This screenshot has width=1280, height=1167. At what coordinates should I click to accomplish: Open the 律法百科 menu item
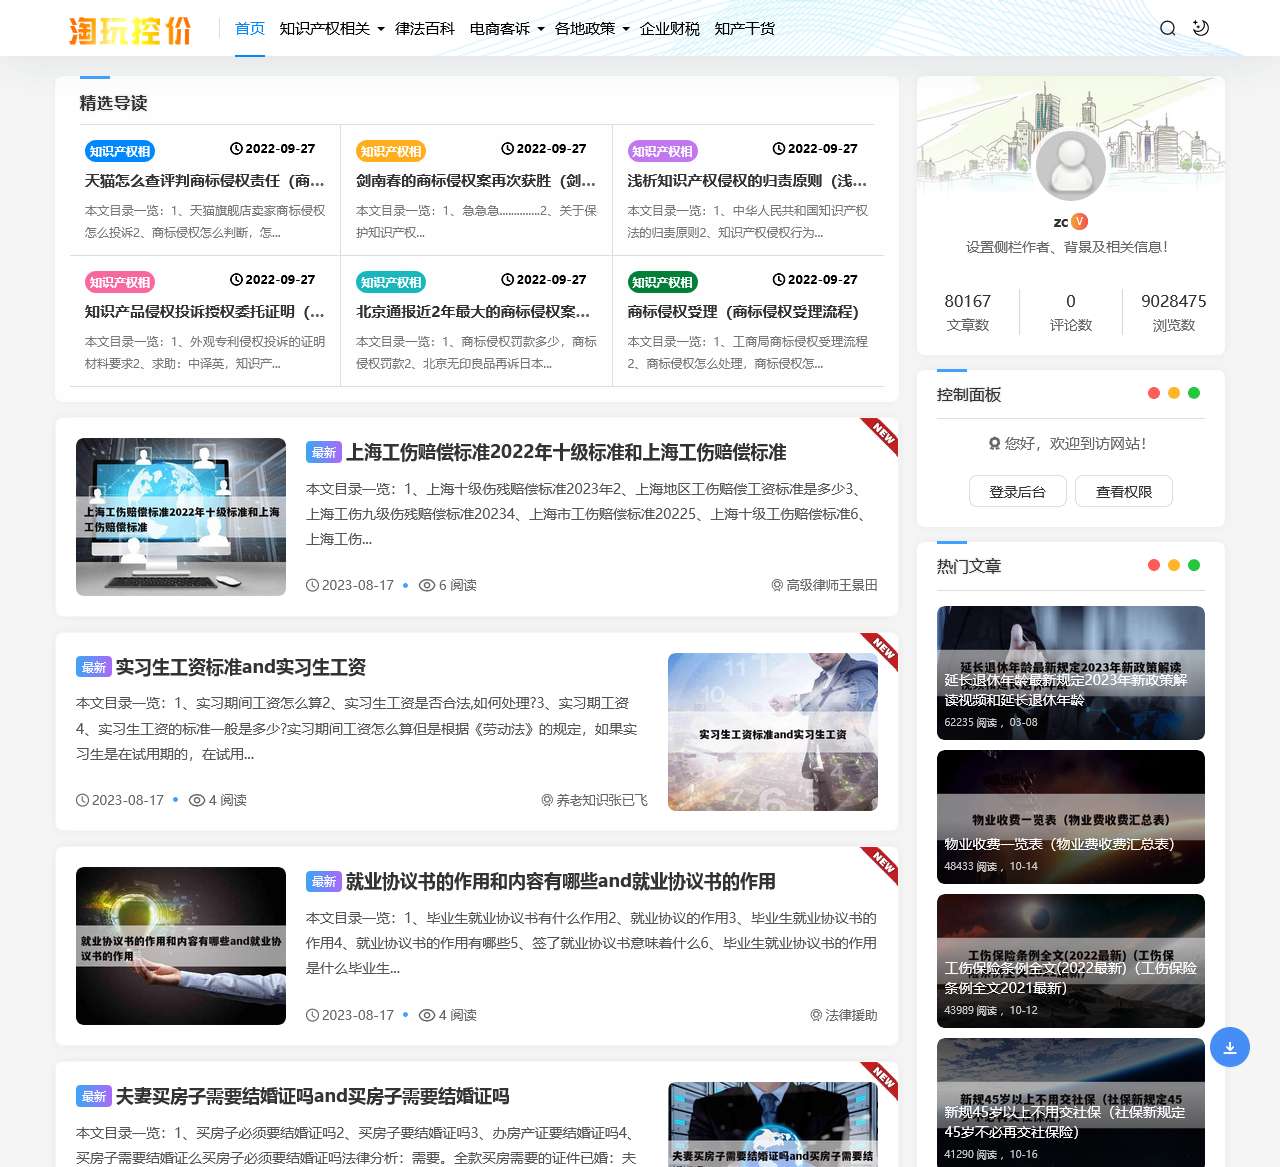tap(424, 29)
